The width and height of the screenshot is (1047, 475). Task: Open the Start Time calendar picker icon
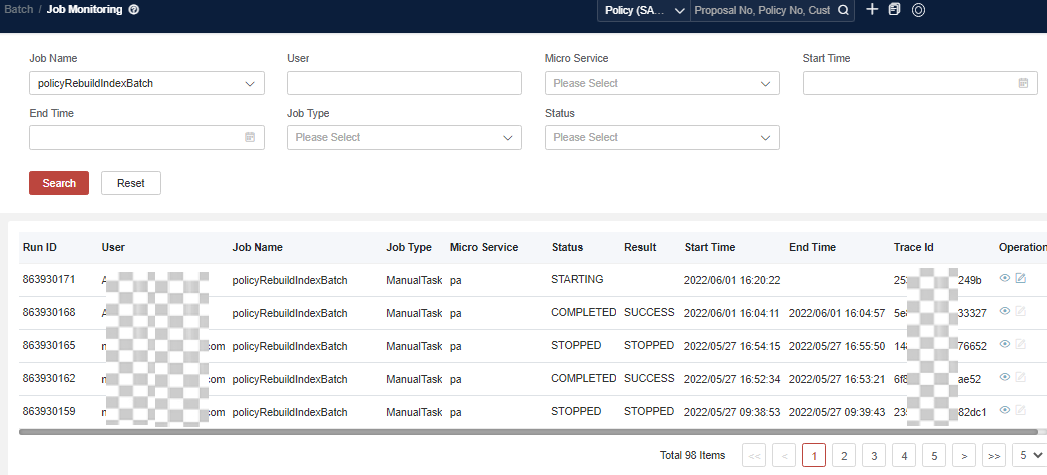(1023, 84)
